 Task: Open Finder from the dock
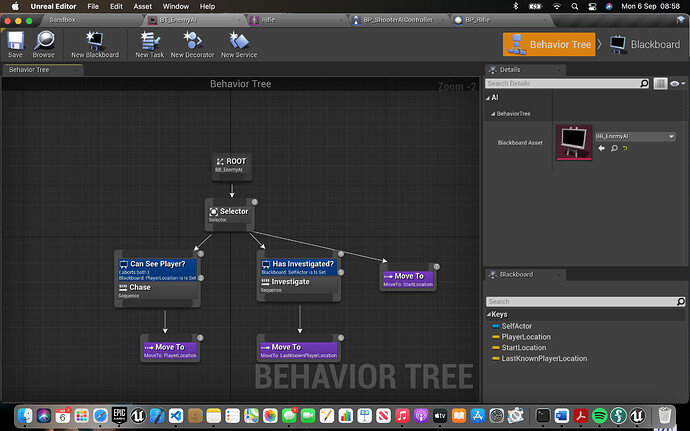point(25,415)
